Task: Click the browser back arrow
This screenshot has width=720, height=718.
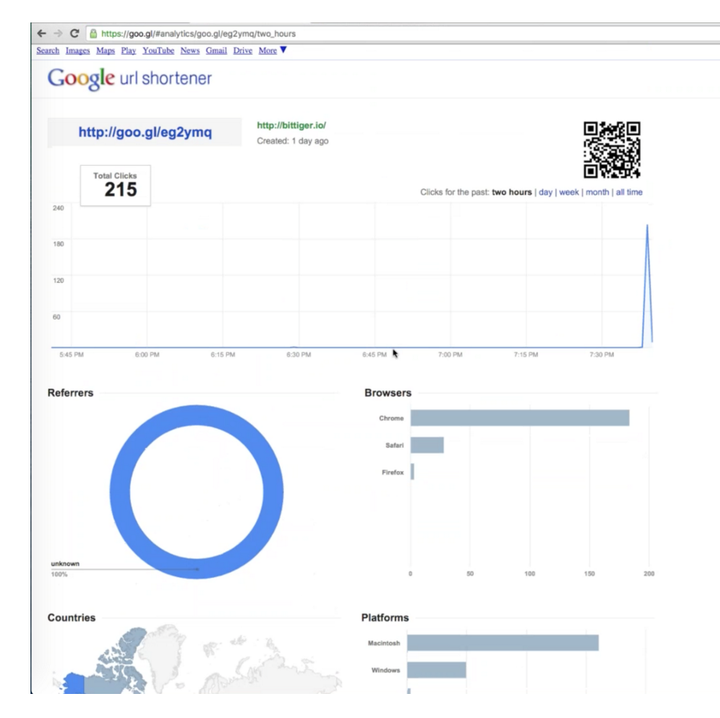Action: (42, 34)
